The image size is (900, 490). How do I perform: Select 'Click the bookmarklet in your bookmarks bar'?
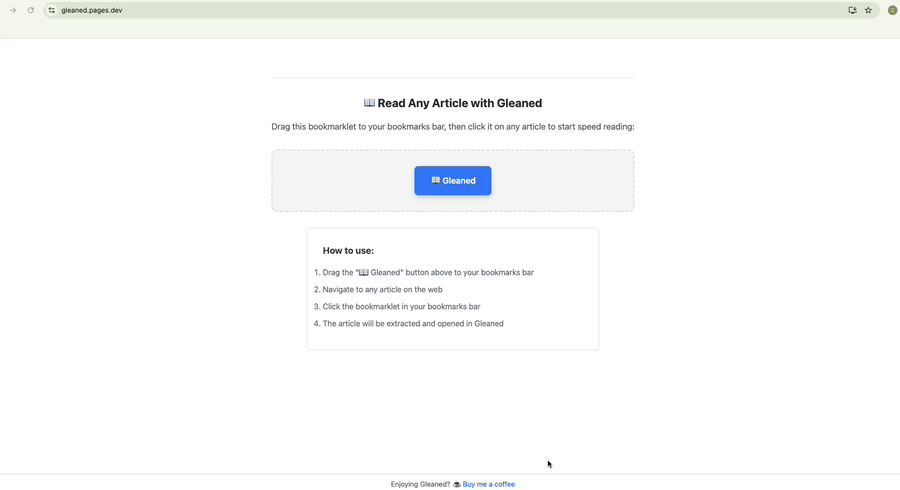tap(401, 306)
